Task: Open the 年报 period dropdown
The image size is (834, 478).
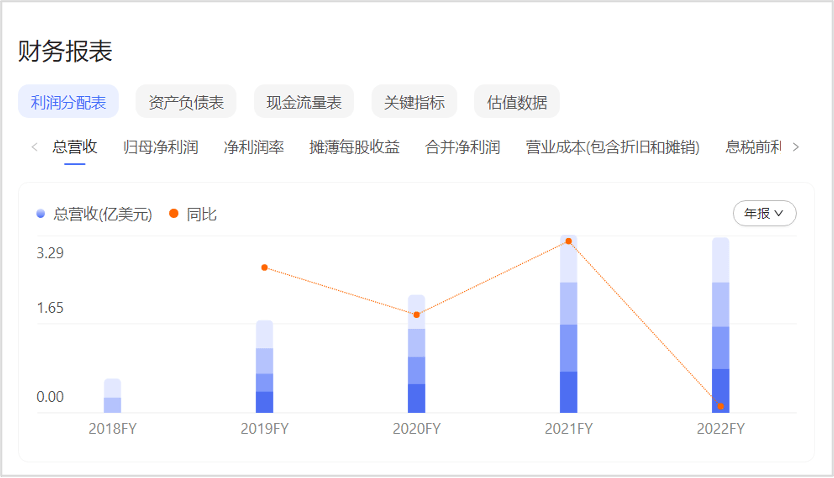Action: tap(764, 213)
